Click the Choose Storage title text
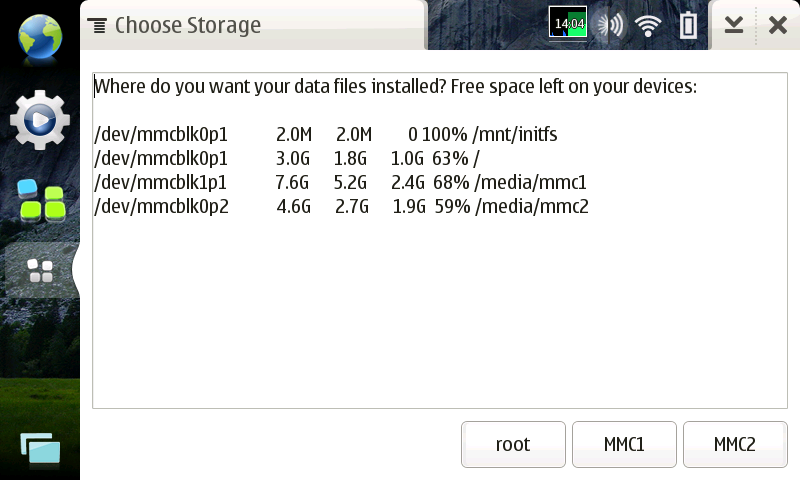 pyautogui.click(x=188, y=25)
